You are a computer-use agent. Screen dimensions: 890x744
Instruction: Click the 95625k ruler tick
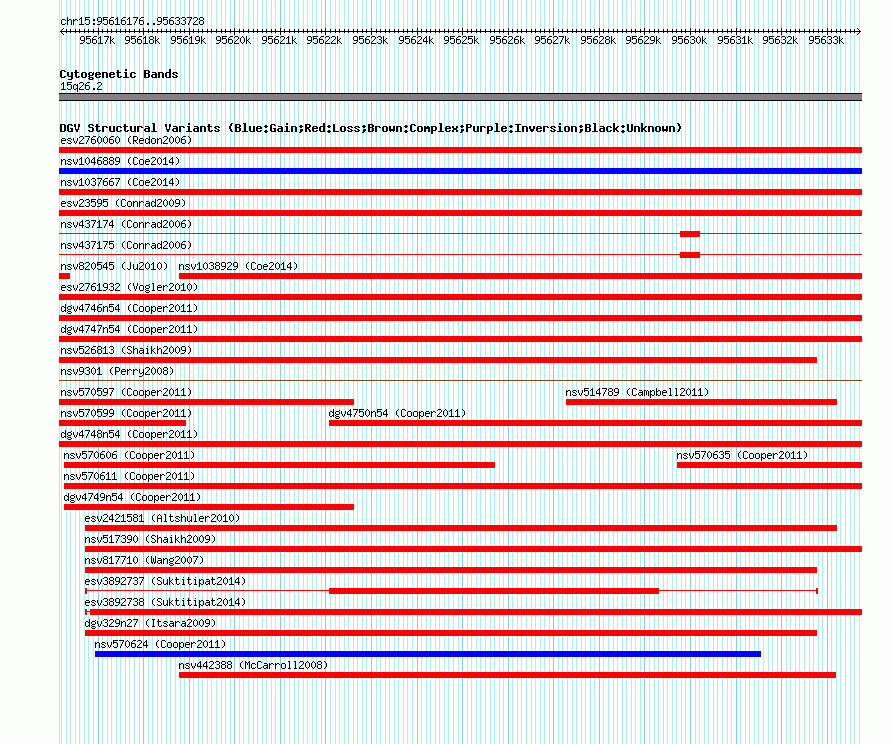(x=461, y=40)
